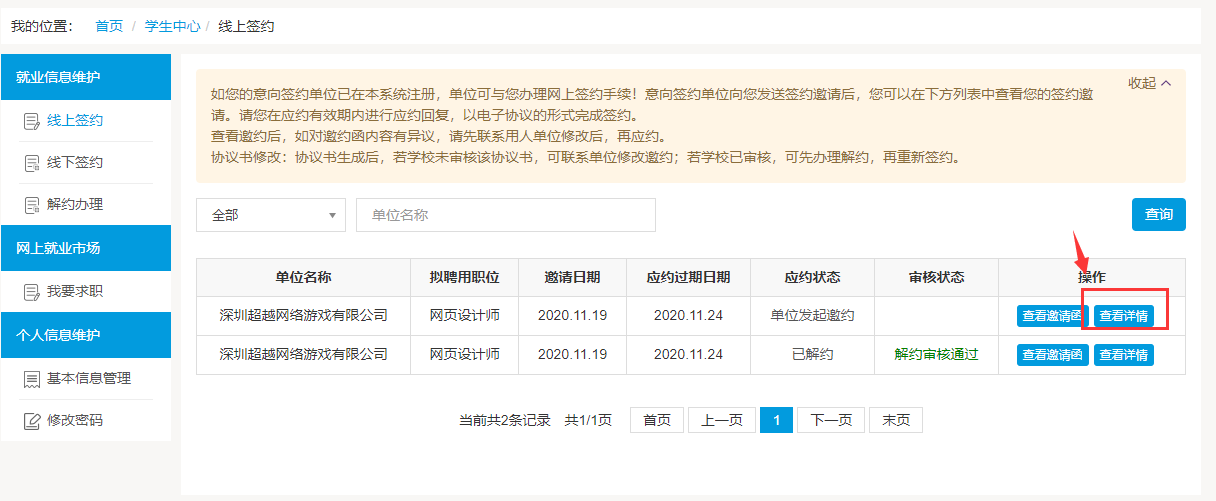Viewport: 1216px width, 501px height.
Task: Select page 1 in pagination
Action: point(776,420)
